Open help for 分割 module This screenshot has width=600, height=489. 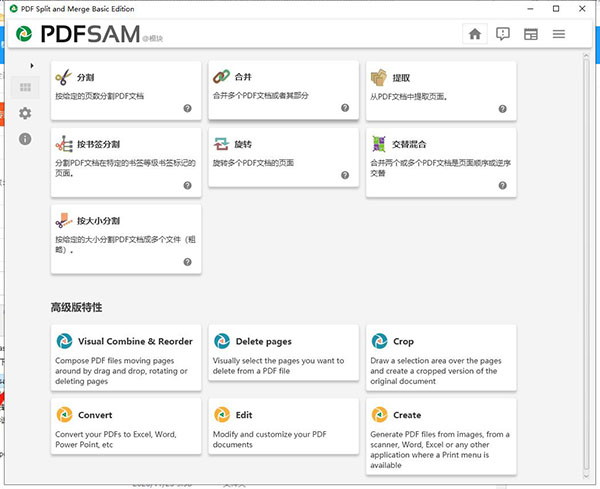tap(188, 108)
